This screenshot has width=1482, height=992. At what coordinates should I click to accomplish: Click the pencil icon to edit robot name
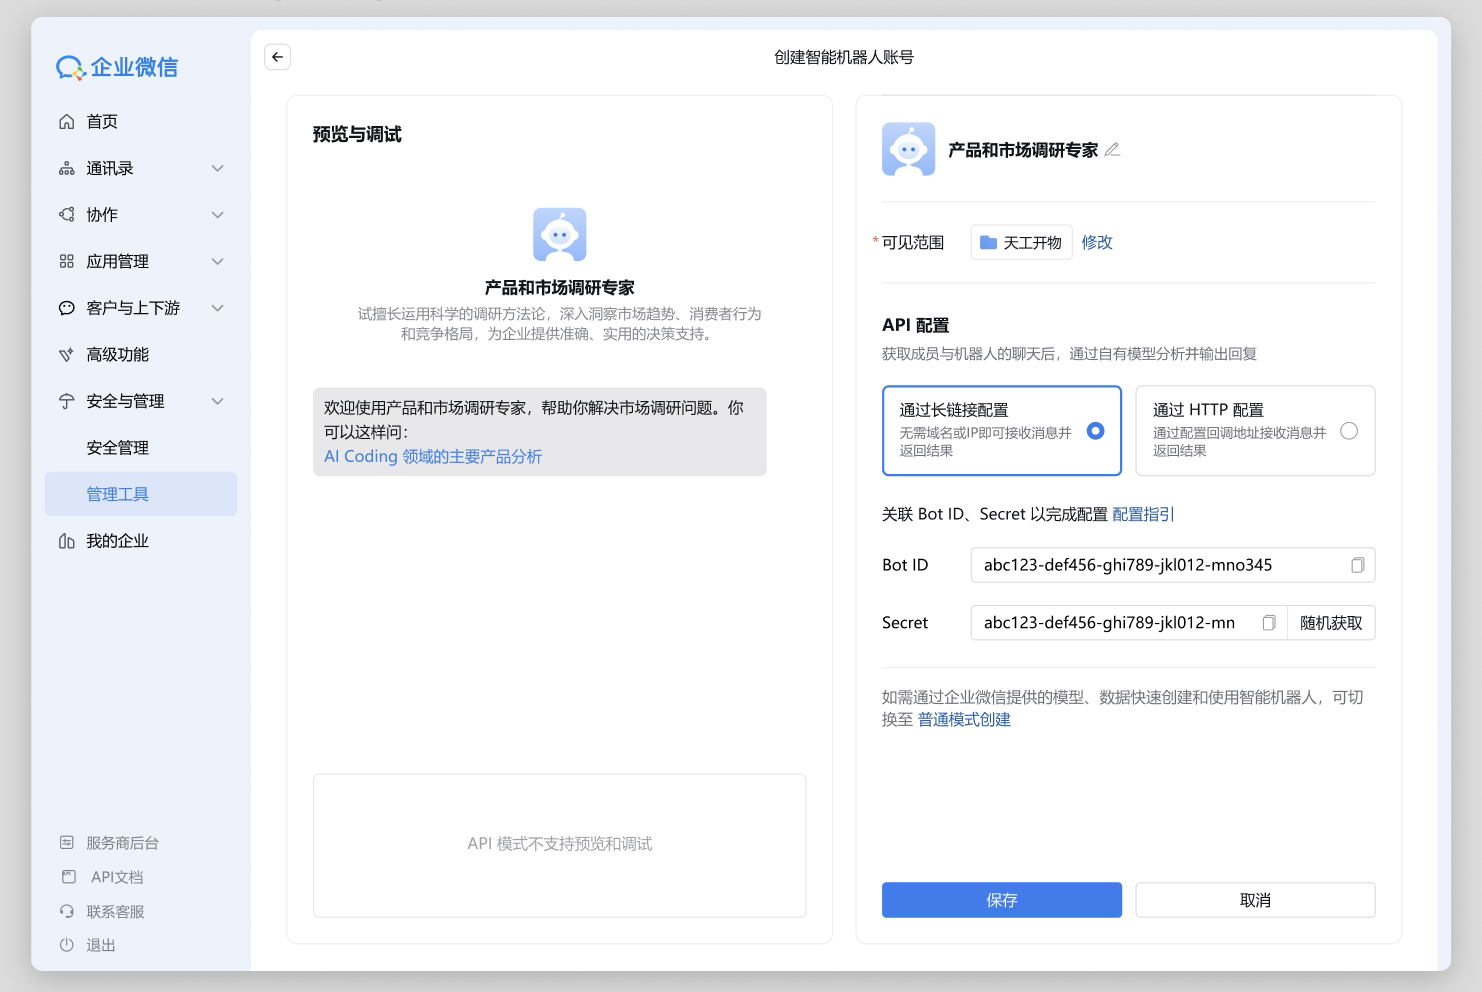click(1112, 150)
